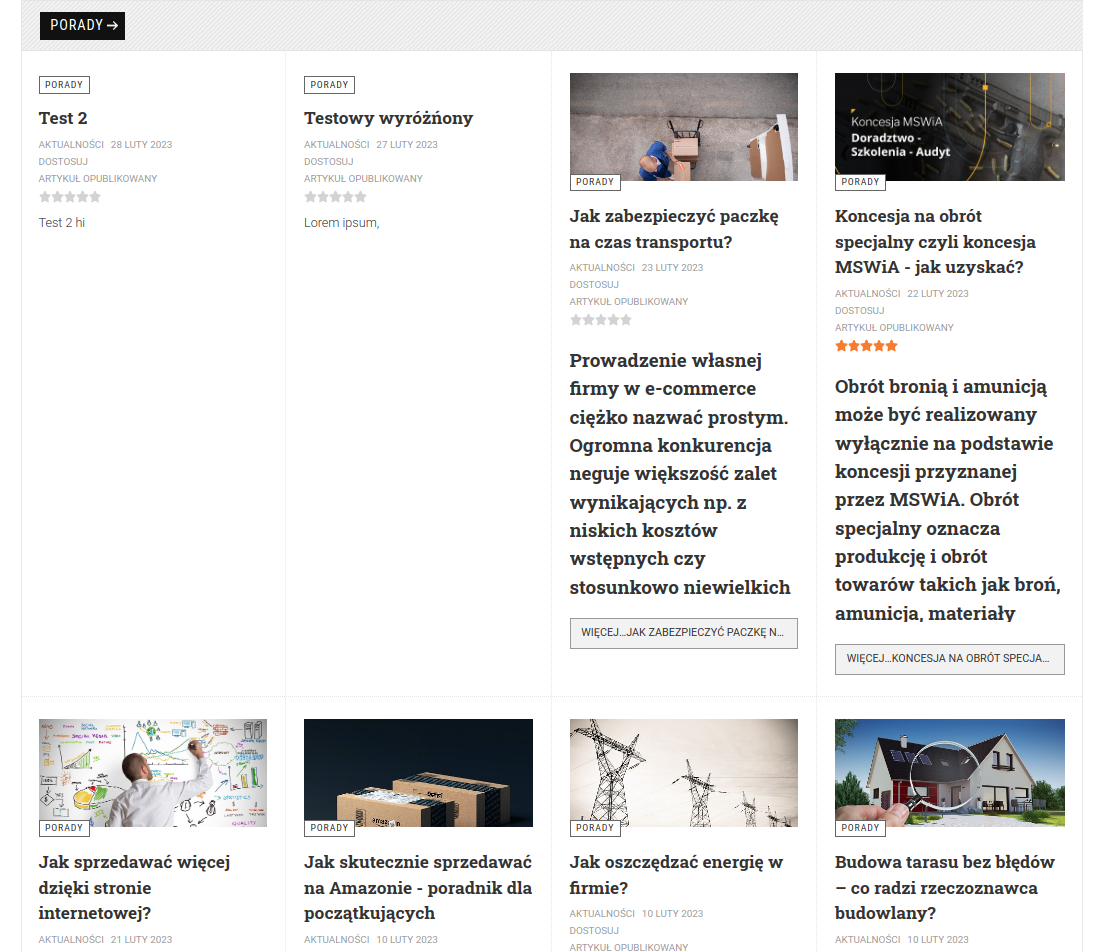Open the house with magnifier thumbnail
Viewport: 1095px width, 952px height.
pos(950,772)
